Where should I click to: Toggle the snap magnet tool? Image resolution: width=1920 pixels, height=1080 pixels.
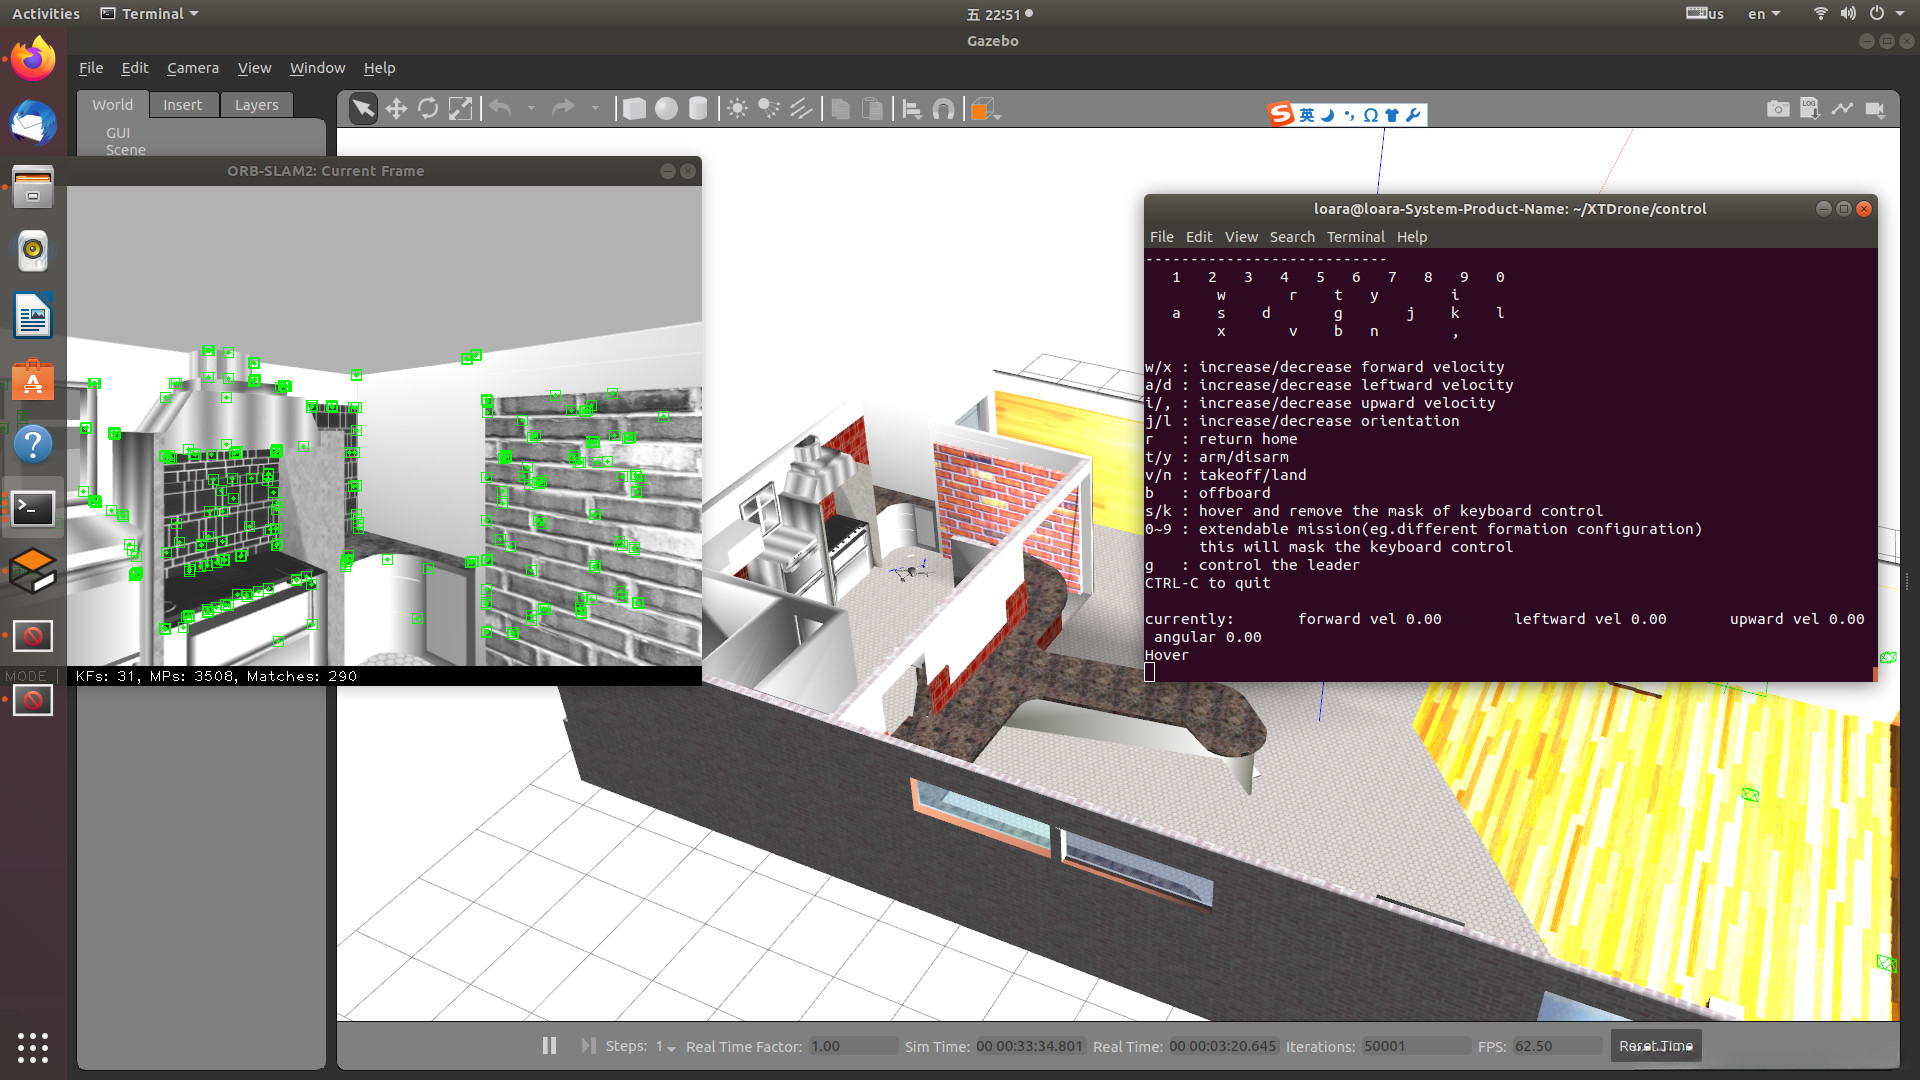pyautogui.click(x=943, y=109)
